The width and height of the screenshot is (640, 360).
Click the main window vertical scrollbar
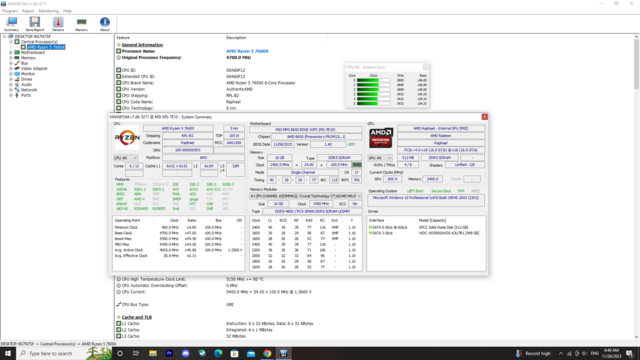636,187
